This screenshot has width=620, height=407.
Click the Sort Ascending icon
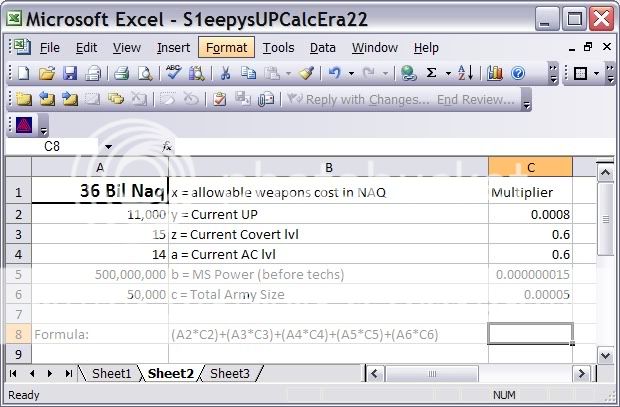[465, 73]
